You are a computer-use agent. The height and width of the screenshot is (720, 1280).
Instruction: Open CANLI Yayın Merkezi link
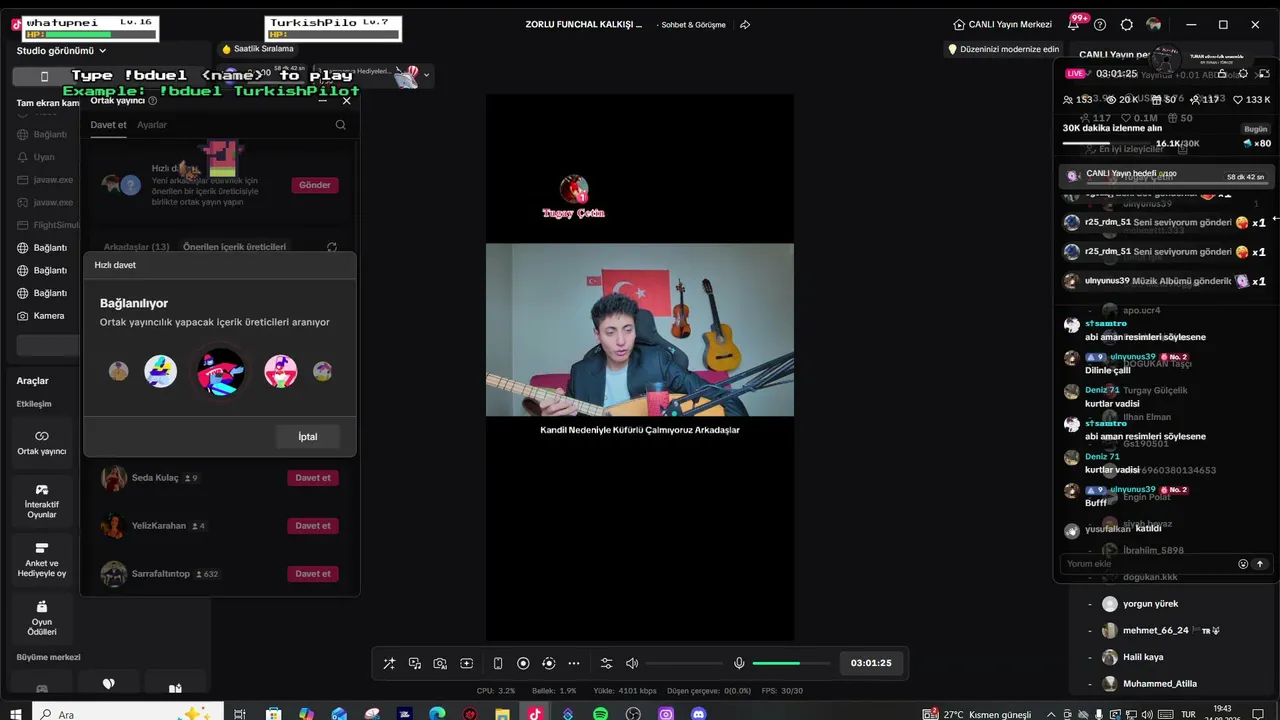[1001, 24]
